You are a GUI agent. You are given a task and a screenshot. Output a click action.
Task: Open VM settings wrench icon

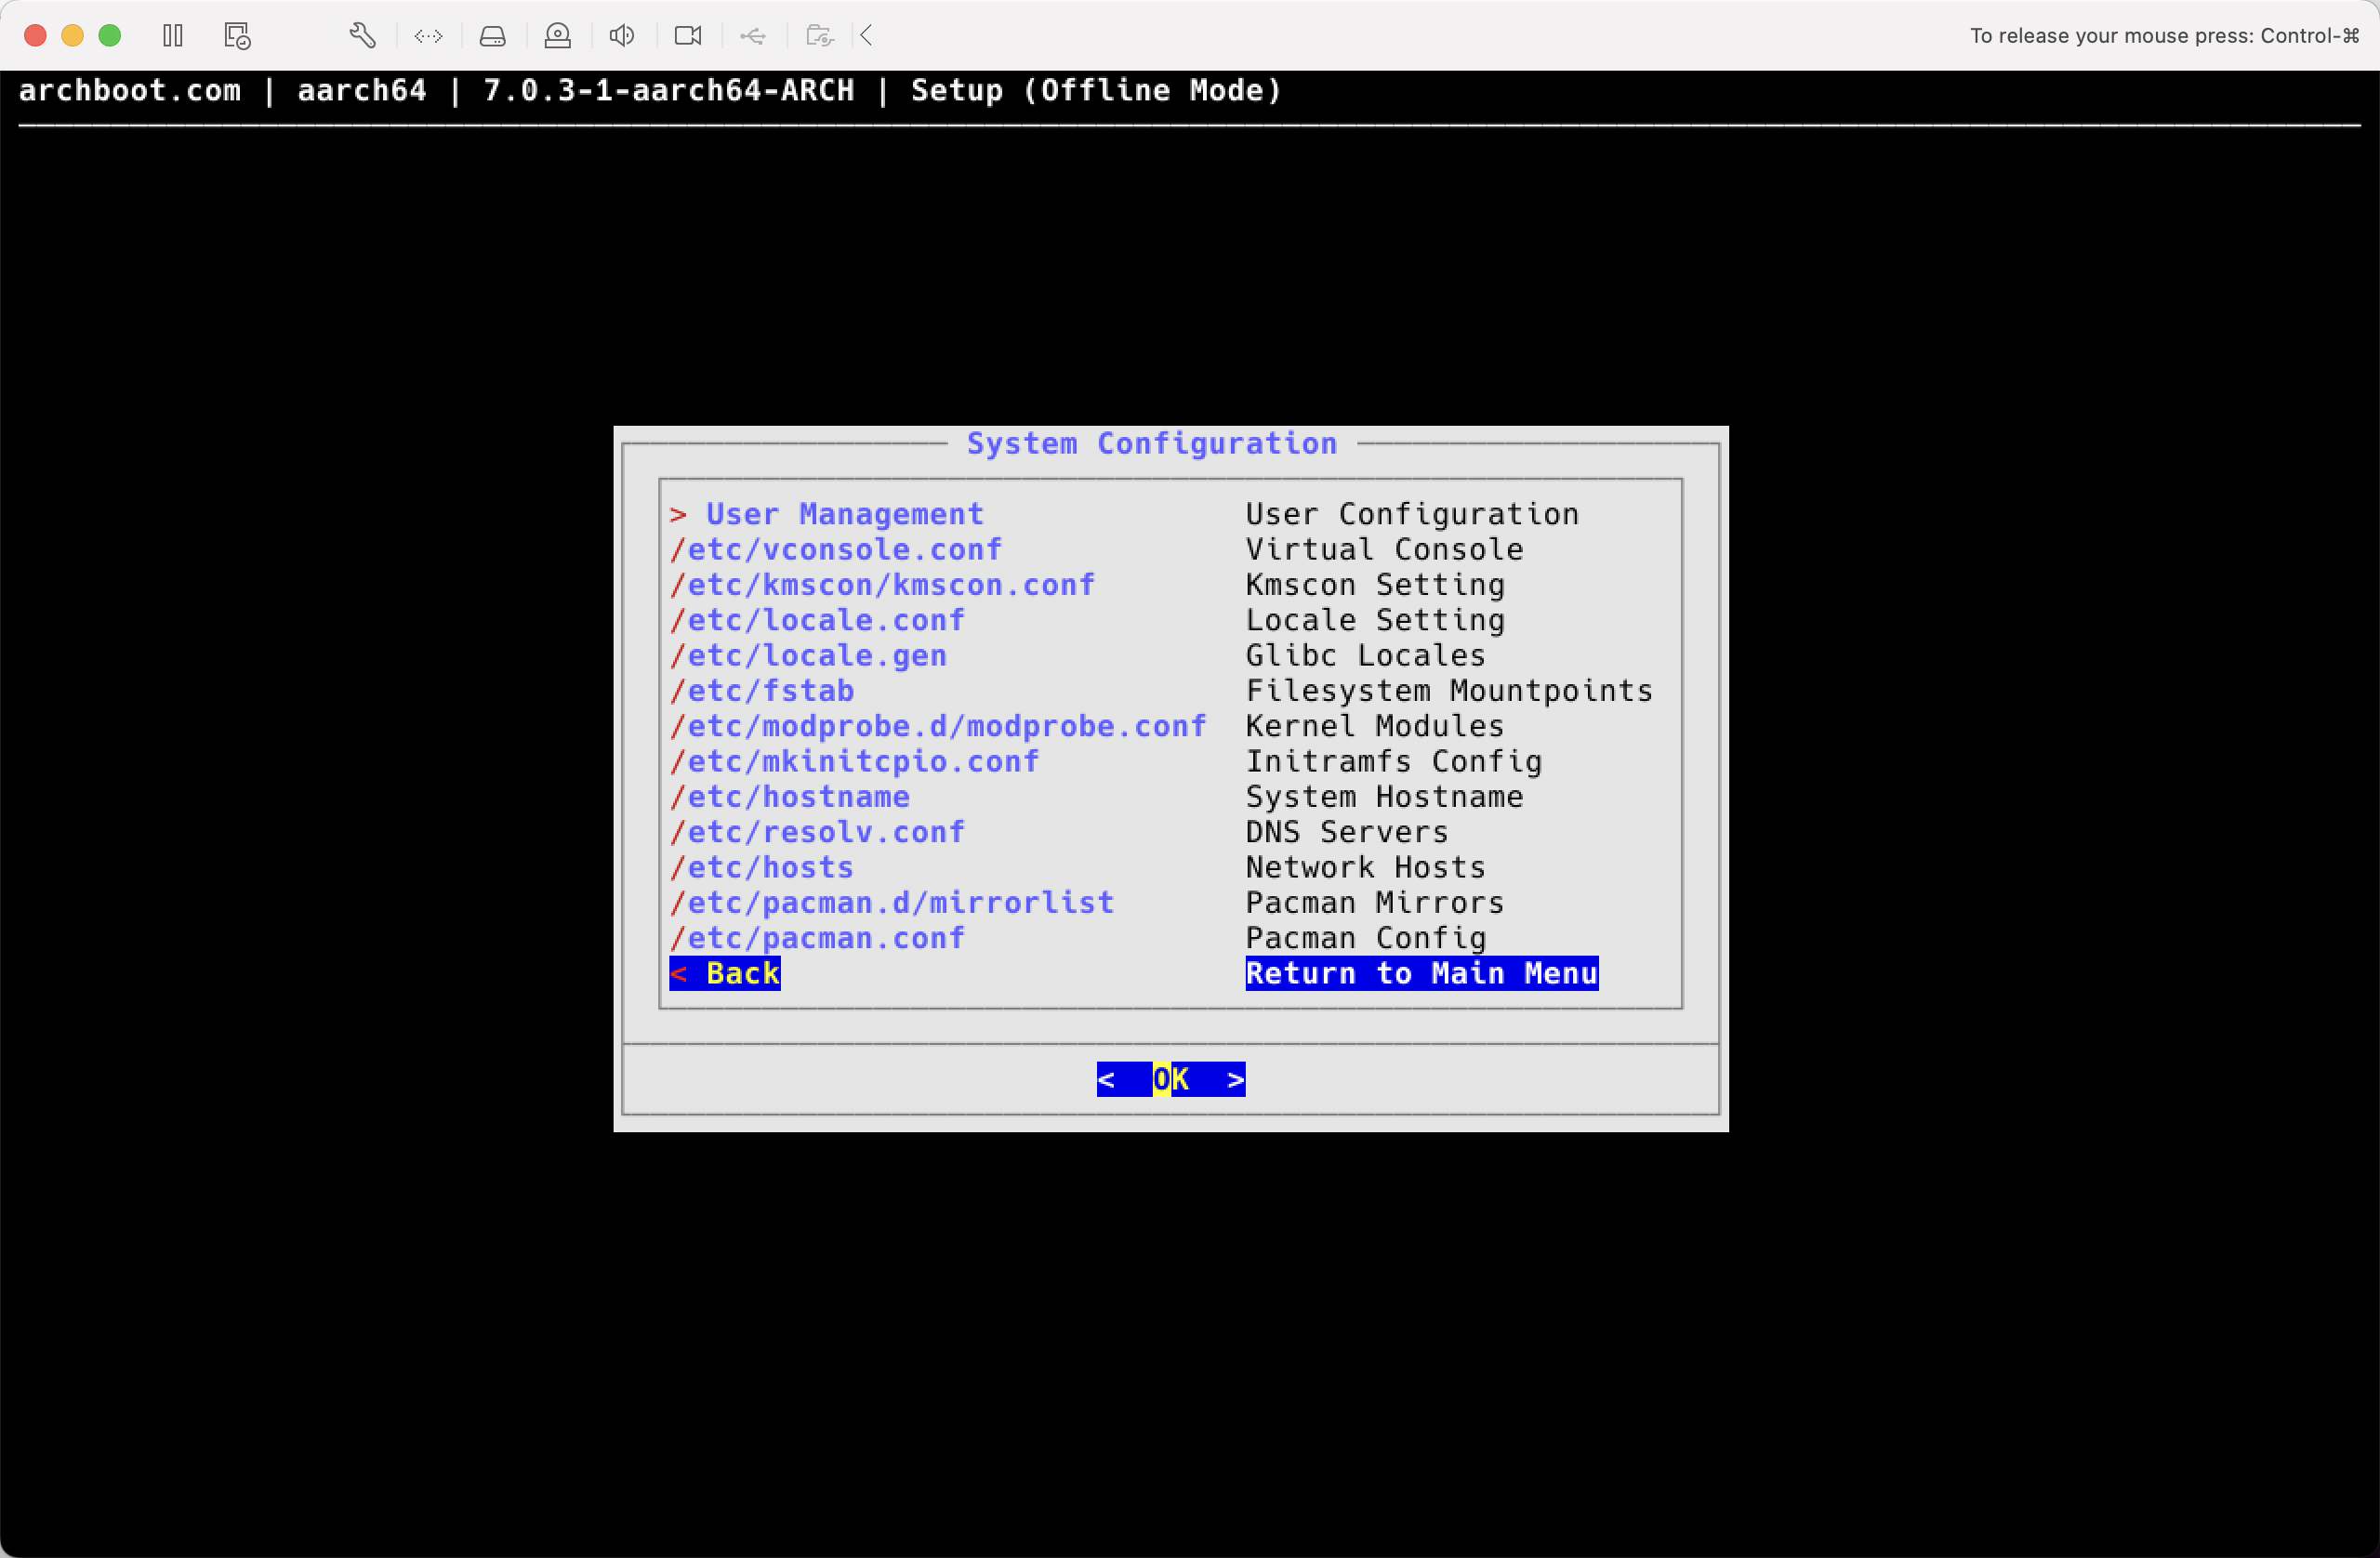click(x=363, y=36)
